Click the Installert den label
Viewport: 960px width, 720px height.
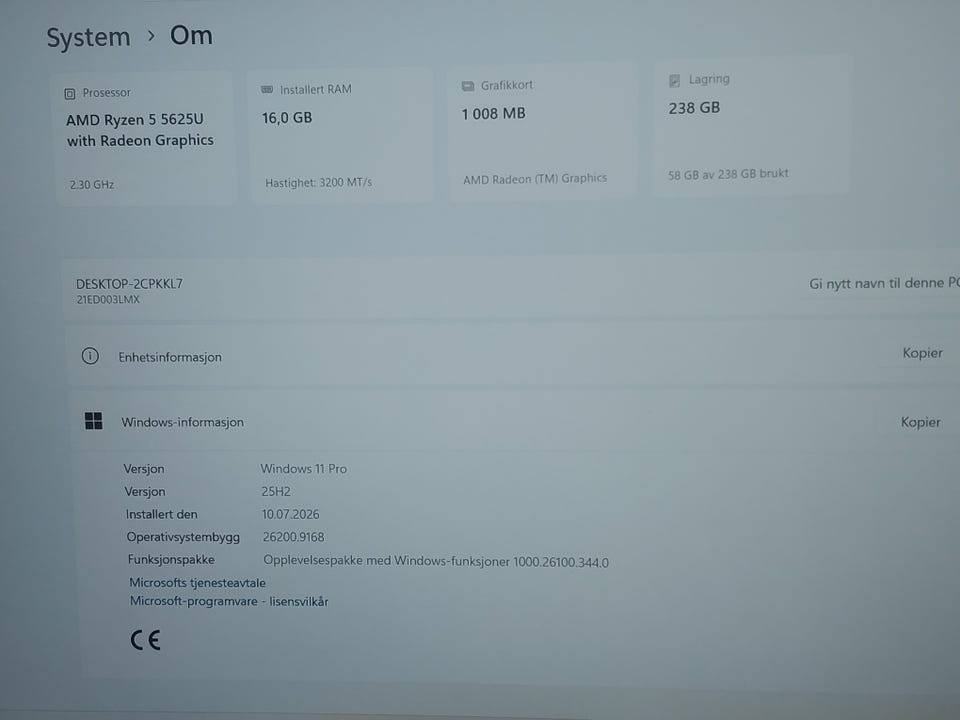162,514
